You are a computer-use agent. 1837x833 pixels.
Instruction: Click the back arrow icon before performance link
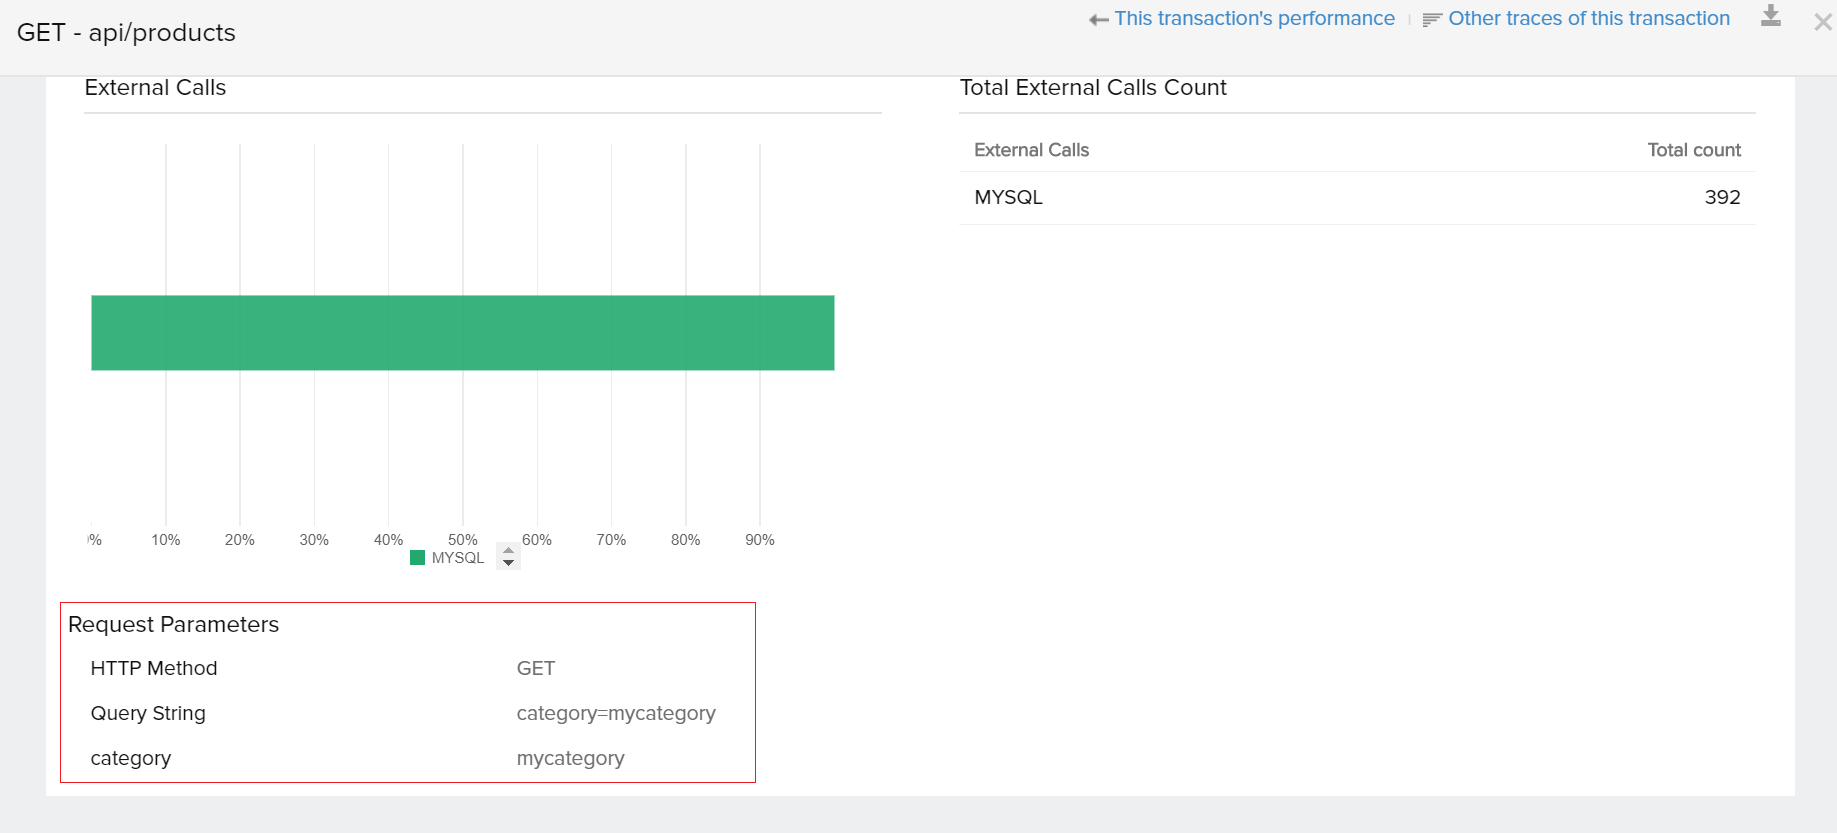pos(1098,20)
